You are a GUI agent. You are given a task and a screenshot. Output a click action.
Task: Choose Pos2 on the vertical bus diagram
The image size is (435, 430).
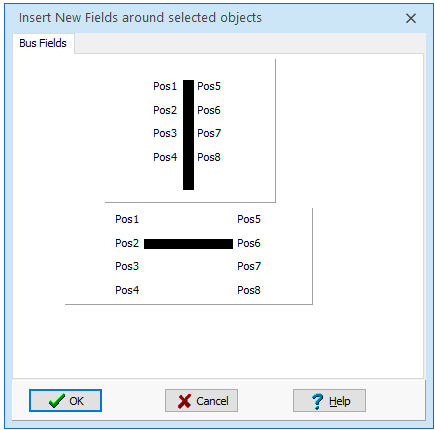click(x=165, y=110)
